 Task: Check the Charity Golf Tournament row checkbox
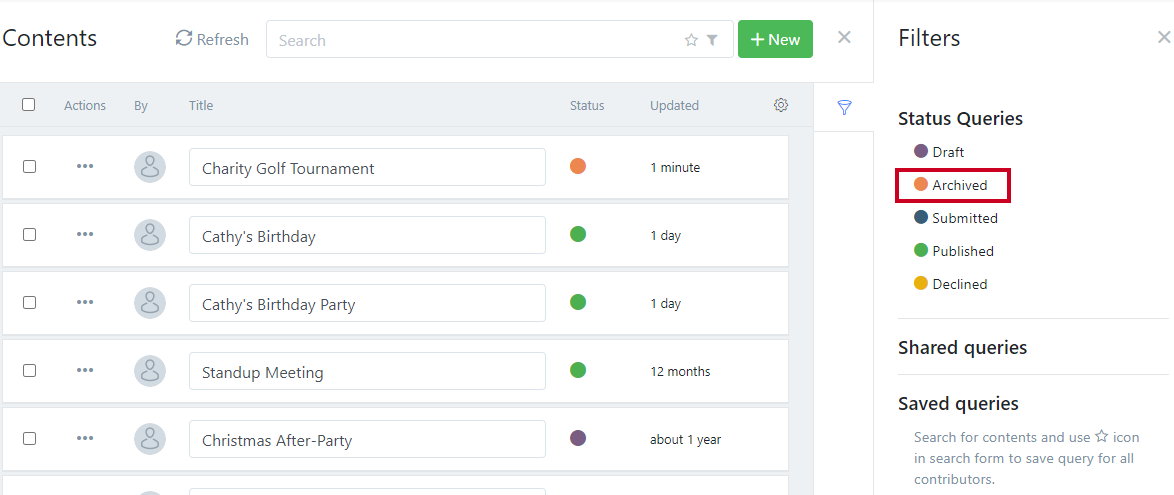29,166
